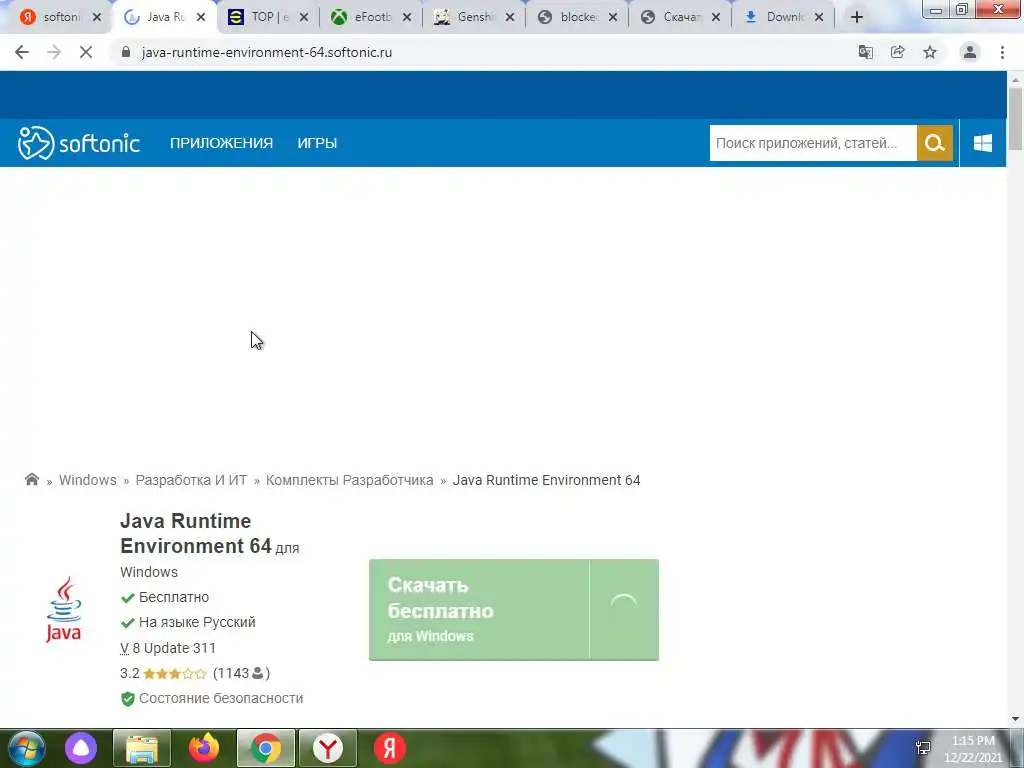The image size is (1024, 768).
Task: Click the Windows breadcrumb link
Action: (88, 480)
